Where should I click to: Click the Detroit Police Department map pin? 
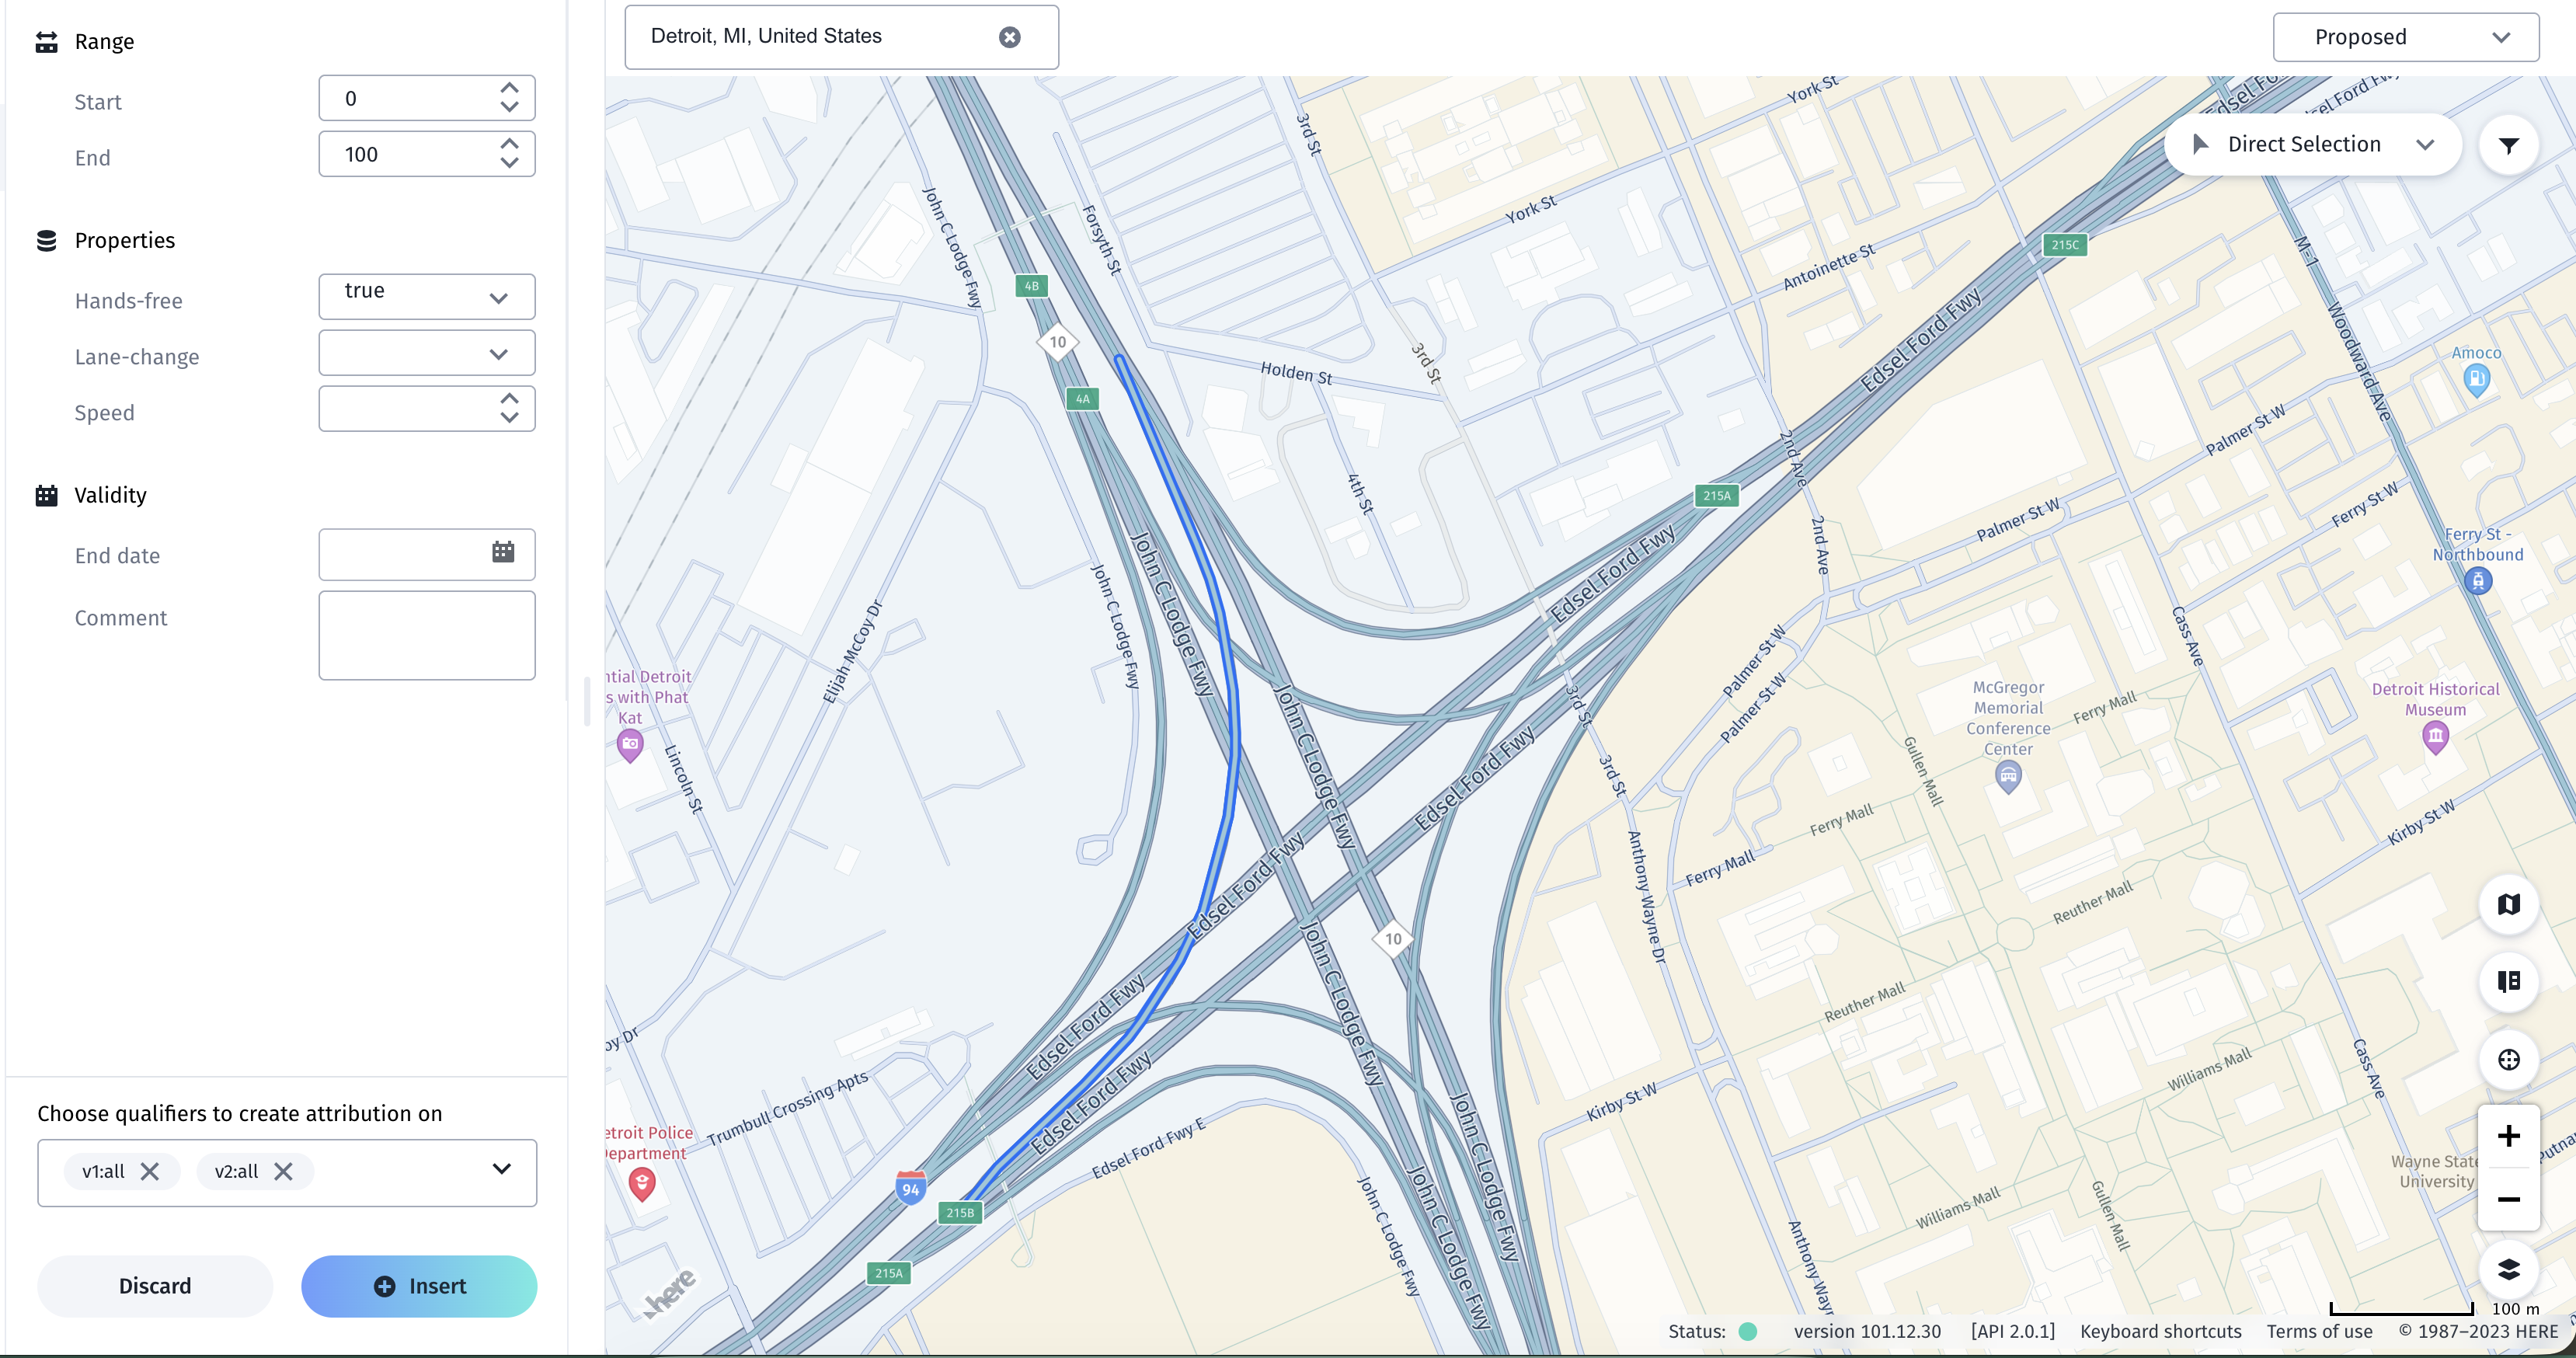click(642, 1184)
